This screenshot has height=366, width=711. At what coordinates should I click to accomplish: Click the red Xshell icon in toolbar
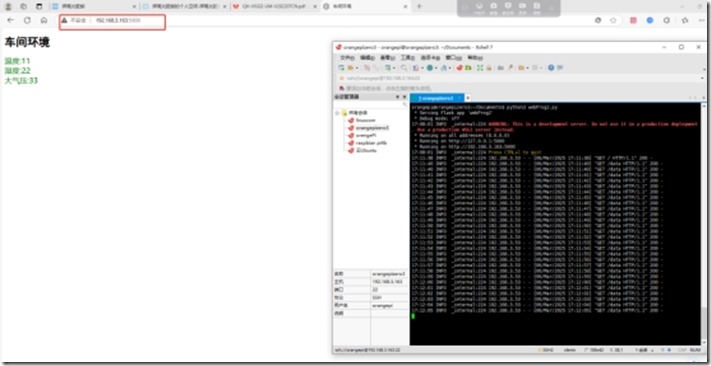pos(459,68)
